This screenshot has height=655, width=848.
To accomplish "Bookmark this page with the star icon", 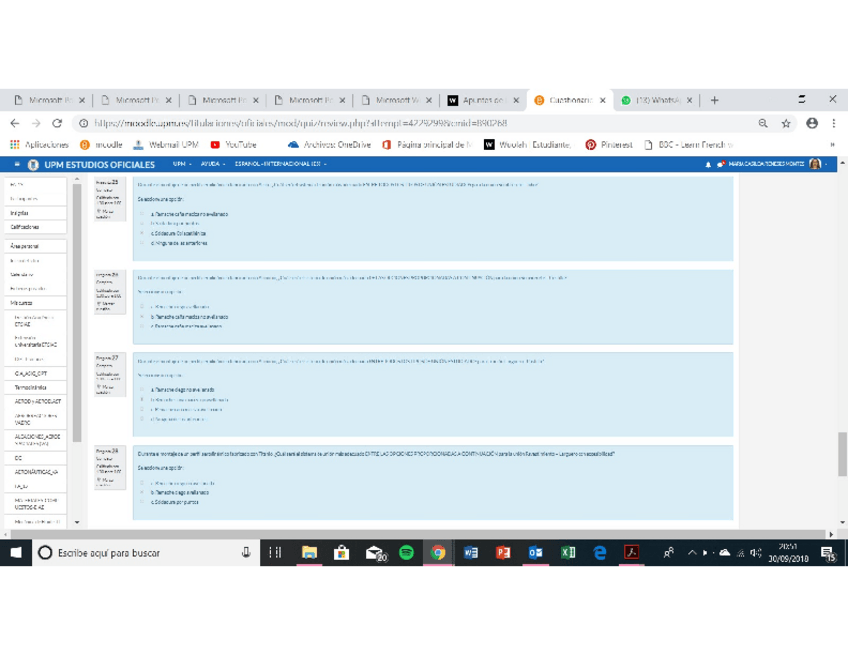I will pyautogui.click(x=786, y=123).
